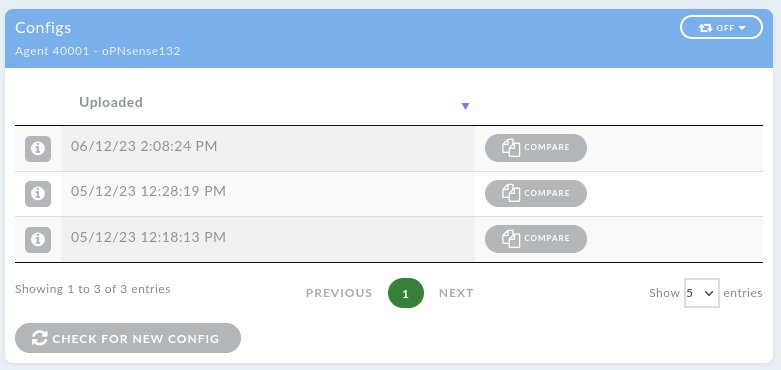Click the retweet-style auto-refresh icon
The height and width of the screenshot is (370, 781).
705,28
